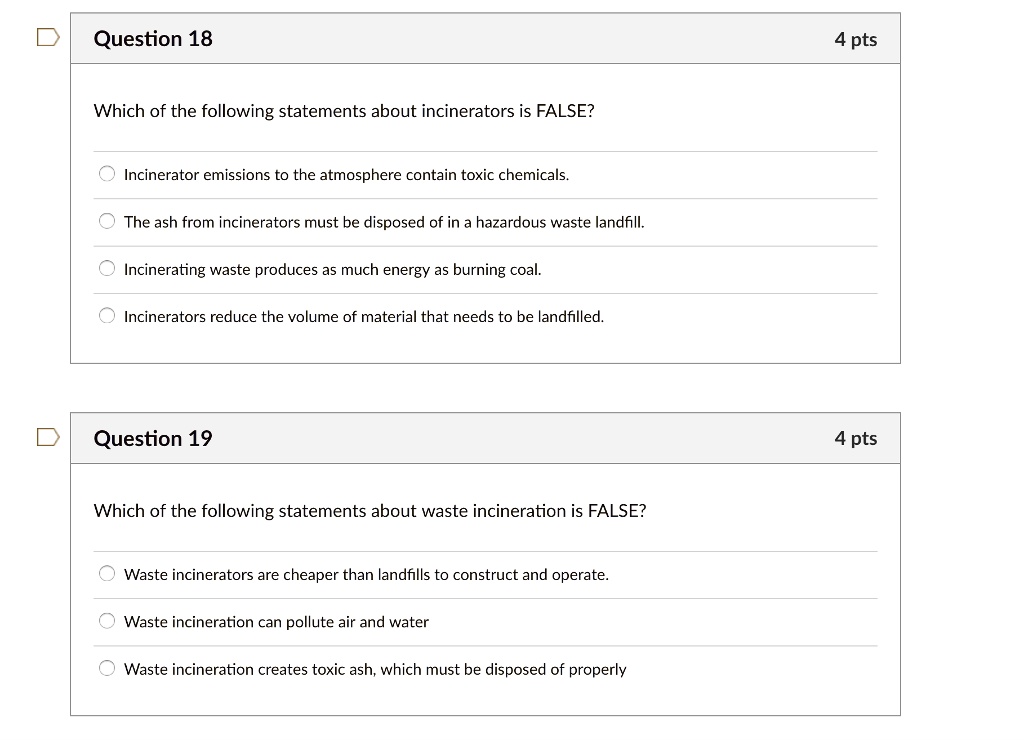Screen dimensions: 1024x740
Task: Select 'Incinerators reduce the volume of material that needs to be landfilled'
Action: click(x=106, y=314)
